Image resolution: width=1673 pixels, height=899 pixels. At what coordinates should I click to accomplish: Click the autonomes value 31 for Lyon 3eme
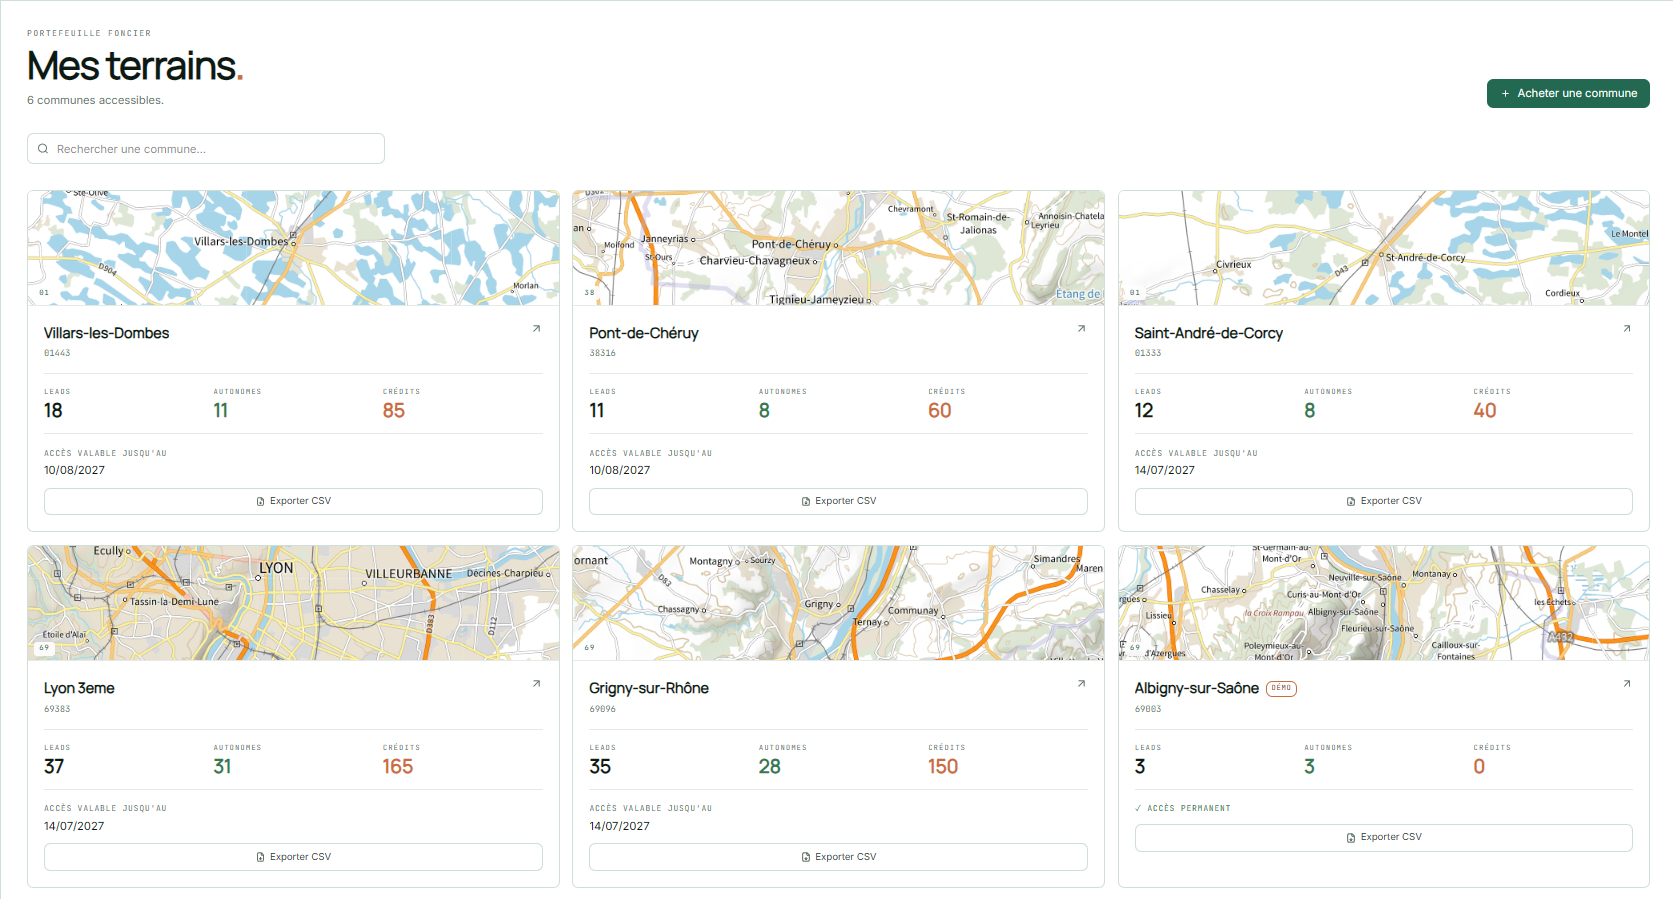tap(222, 767)
